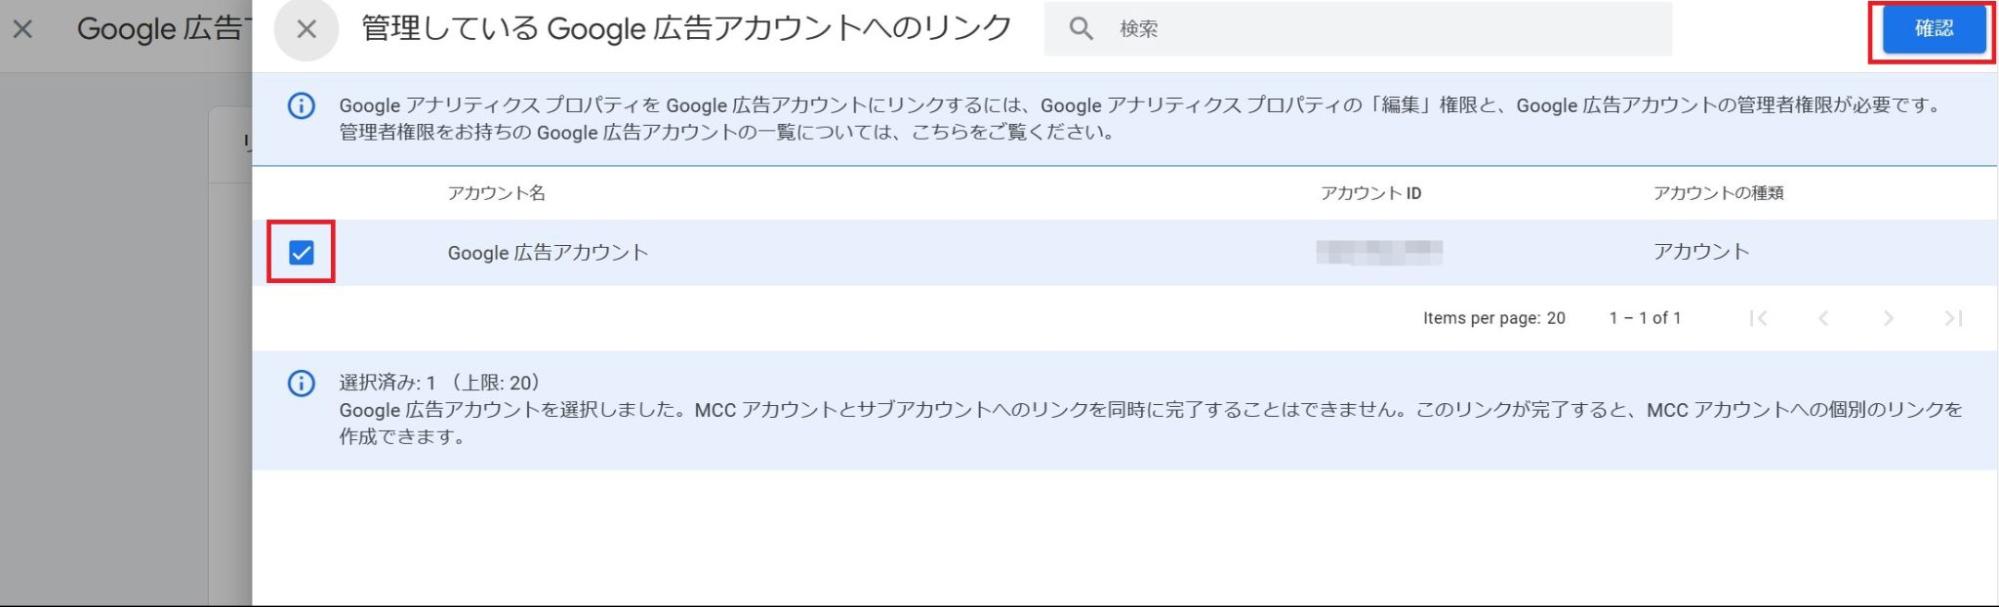Jump to first page with the pagination icon
The width and height of the screenshot is (1999, 607).
pyautogui.click(x=1757, y=317)
